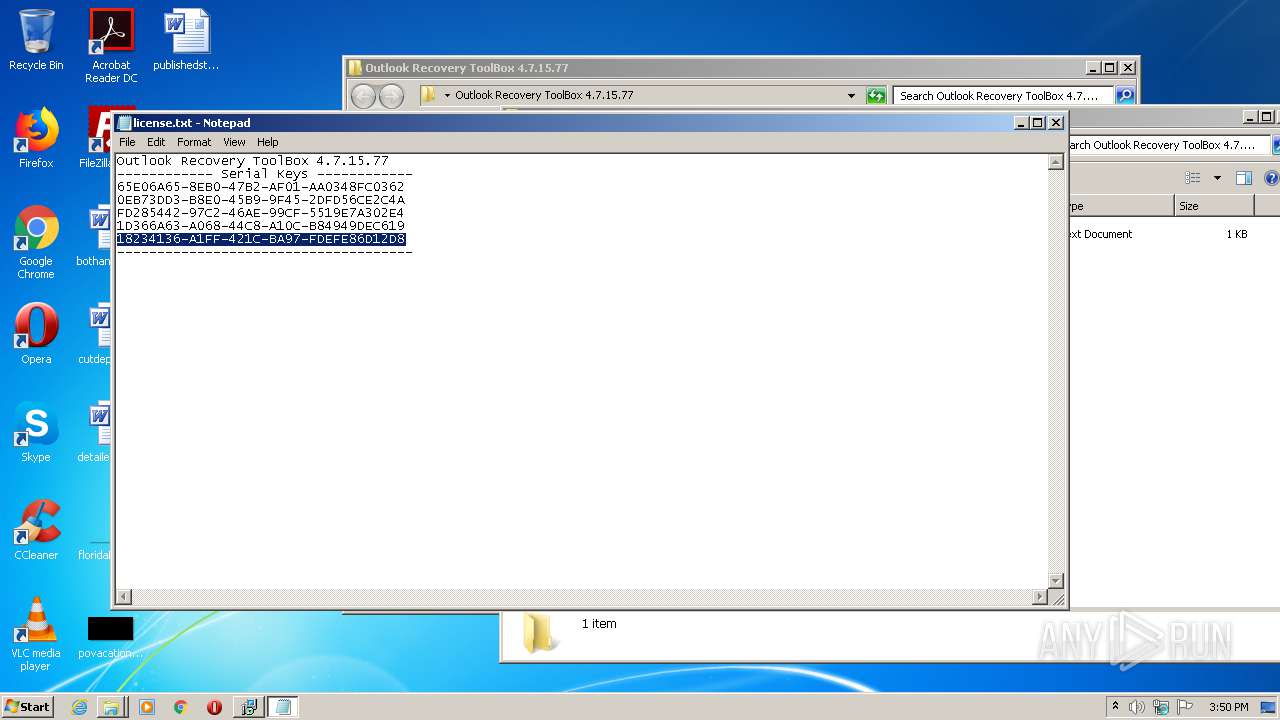The image size is (1280, 720).
Task: Click the Start button
Action: click(27, 706)
